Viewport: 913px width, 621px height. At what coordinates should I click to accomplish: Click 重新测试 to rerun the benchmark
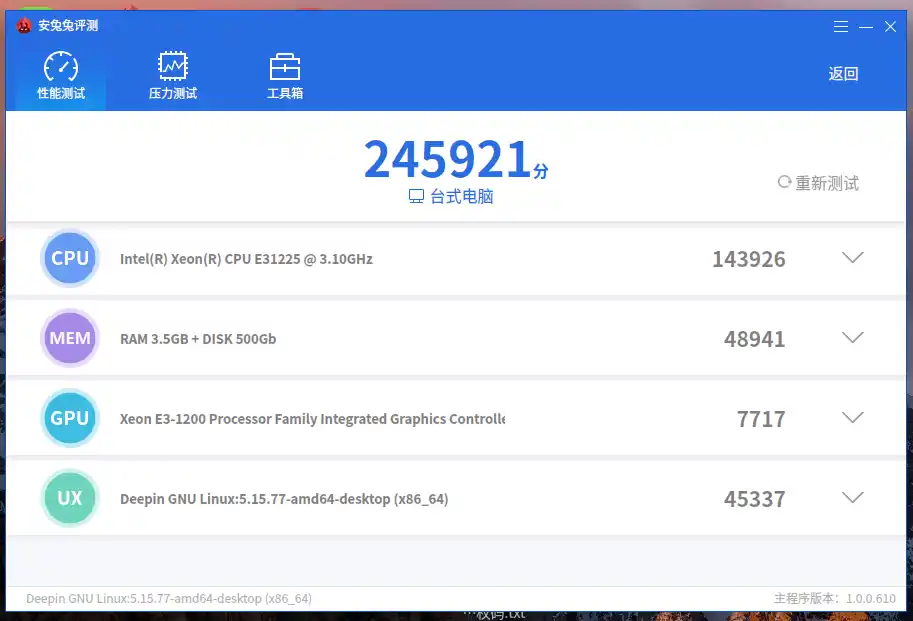(818, 183)
